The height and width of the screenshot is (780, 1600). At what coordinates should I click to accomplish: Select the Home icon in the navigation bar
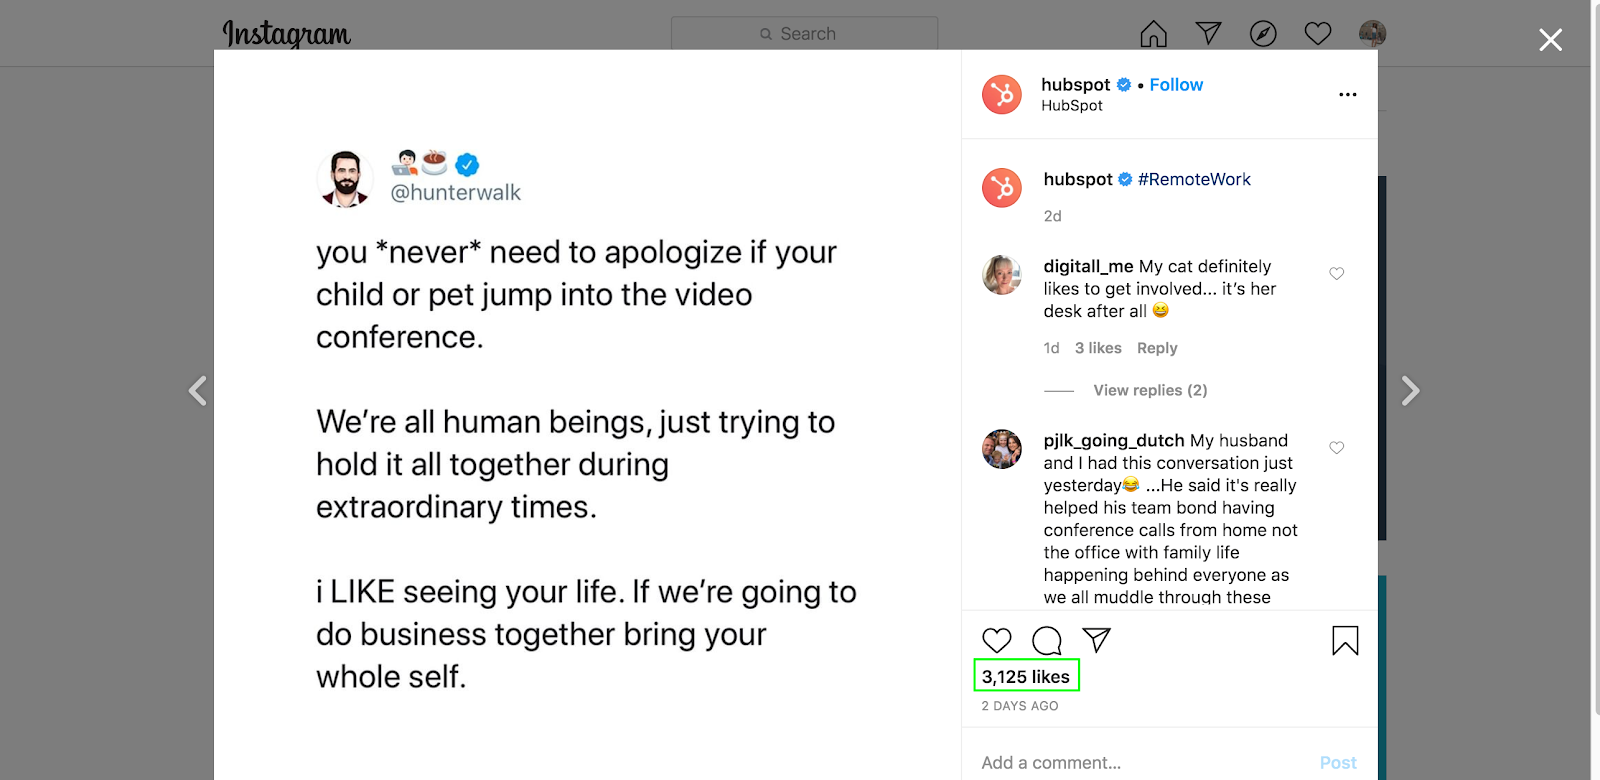[x=1155, y=33]
